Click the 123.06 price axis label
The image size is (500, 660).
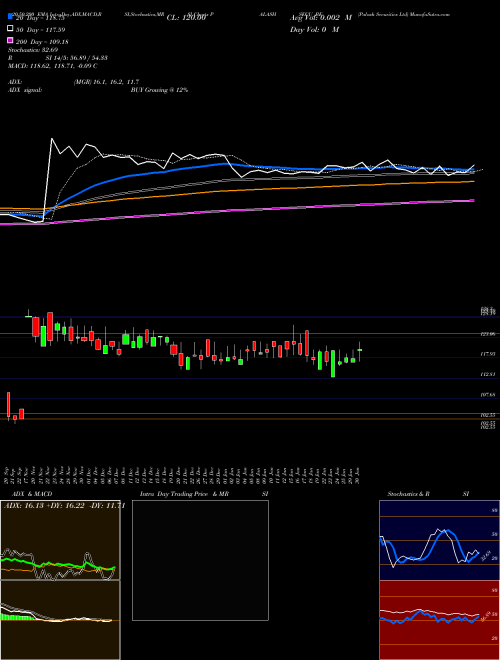point(488,334)
